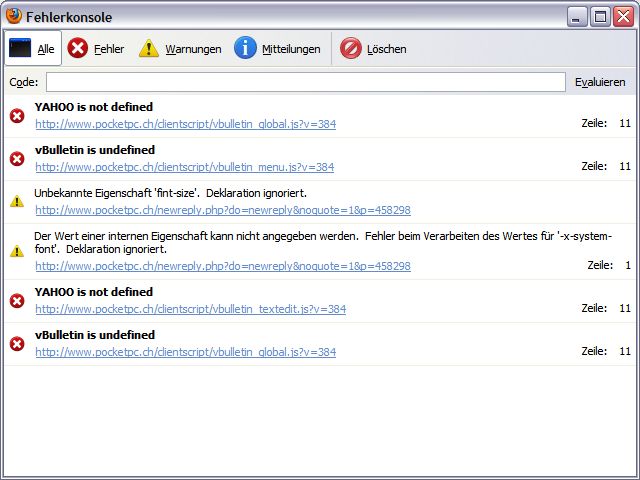The width and height of the screenshot is (640, 480).
Task: Maximize the Fehlerkonsole window
Action: click(x=600, y=17)
